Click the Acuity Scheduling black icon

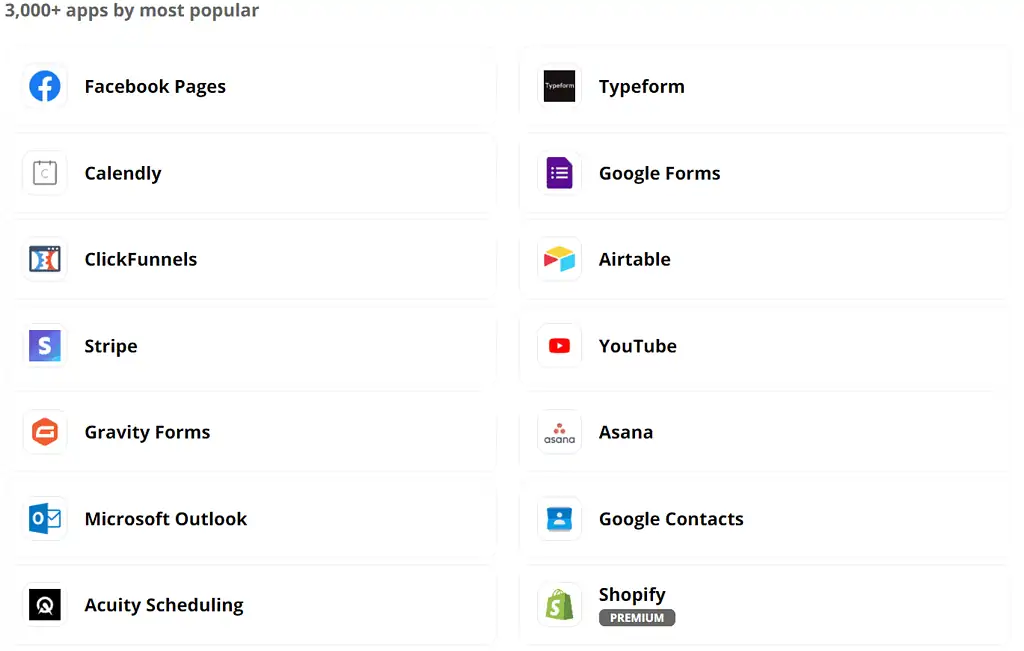pyautogui.click(x=45, y=605)
